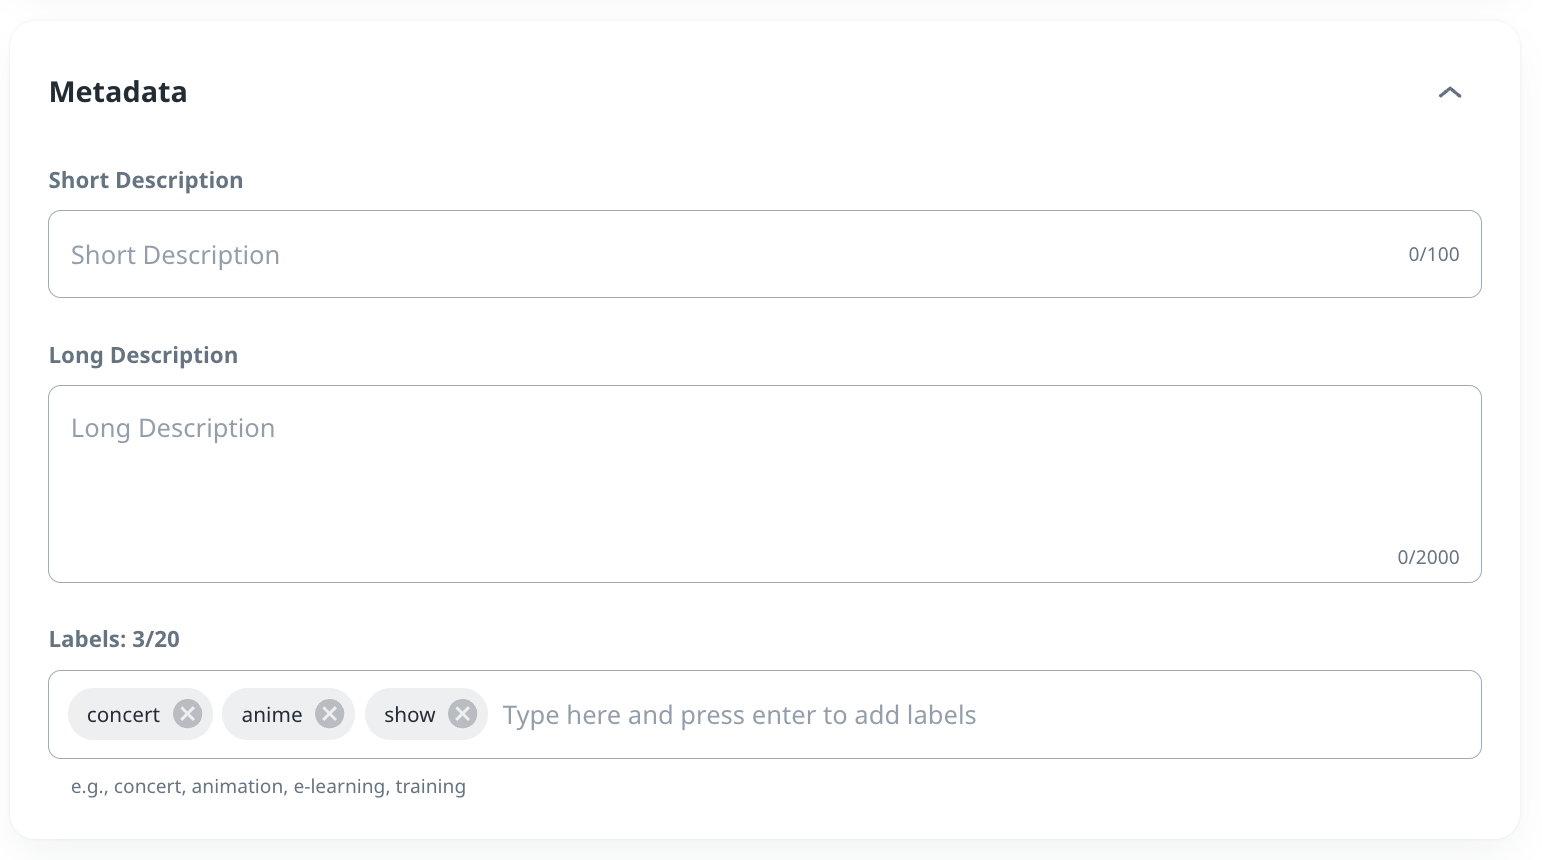This screenshot has height=860, width=1542.
Task: Collapse the Metadata section
Action: tap(1449, 93)
